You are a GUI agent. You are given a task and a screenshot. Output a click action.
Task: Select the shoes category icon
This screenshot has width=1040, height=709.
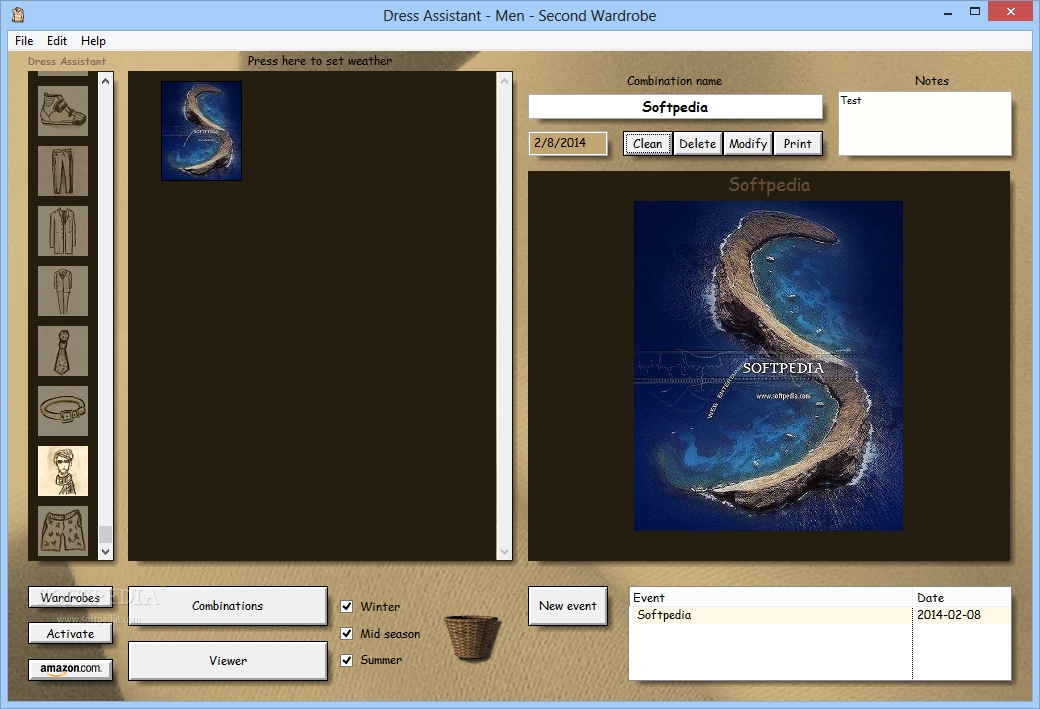[x=63, y=111]
